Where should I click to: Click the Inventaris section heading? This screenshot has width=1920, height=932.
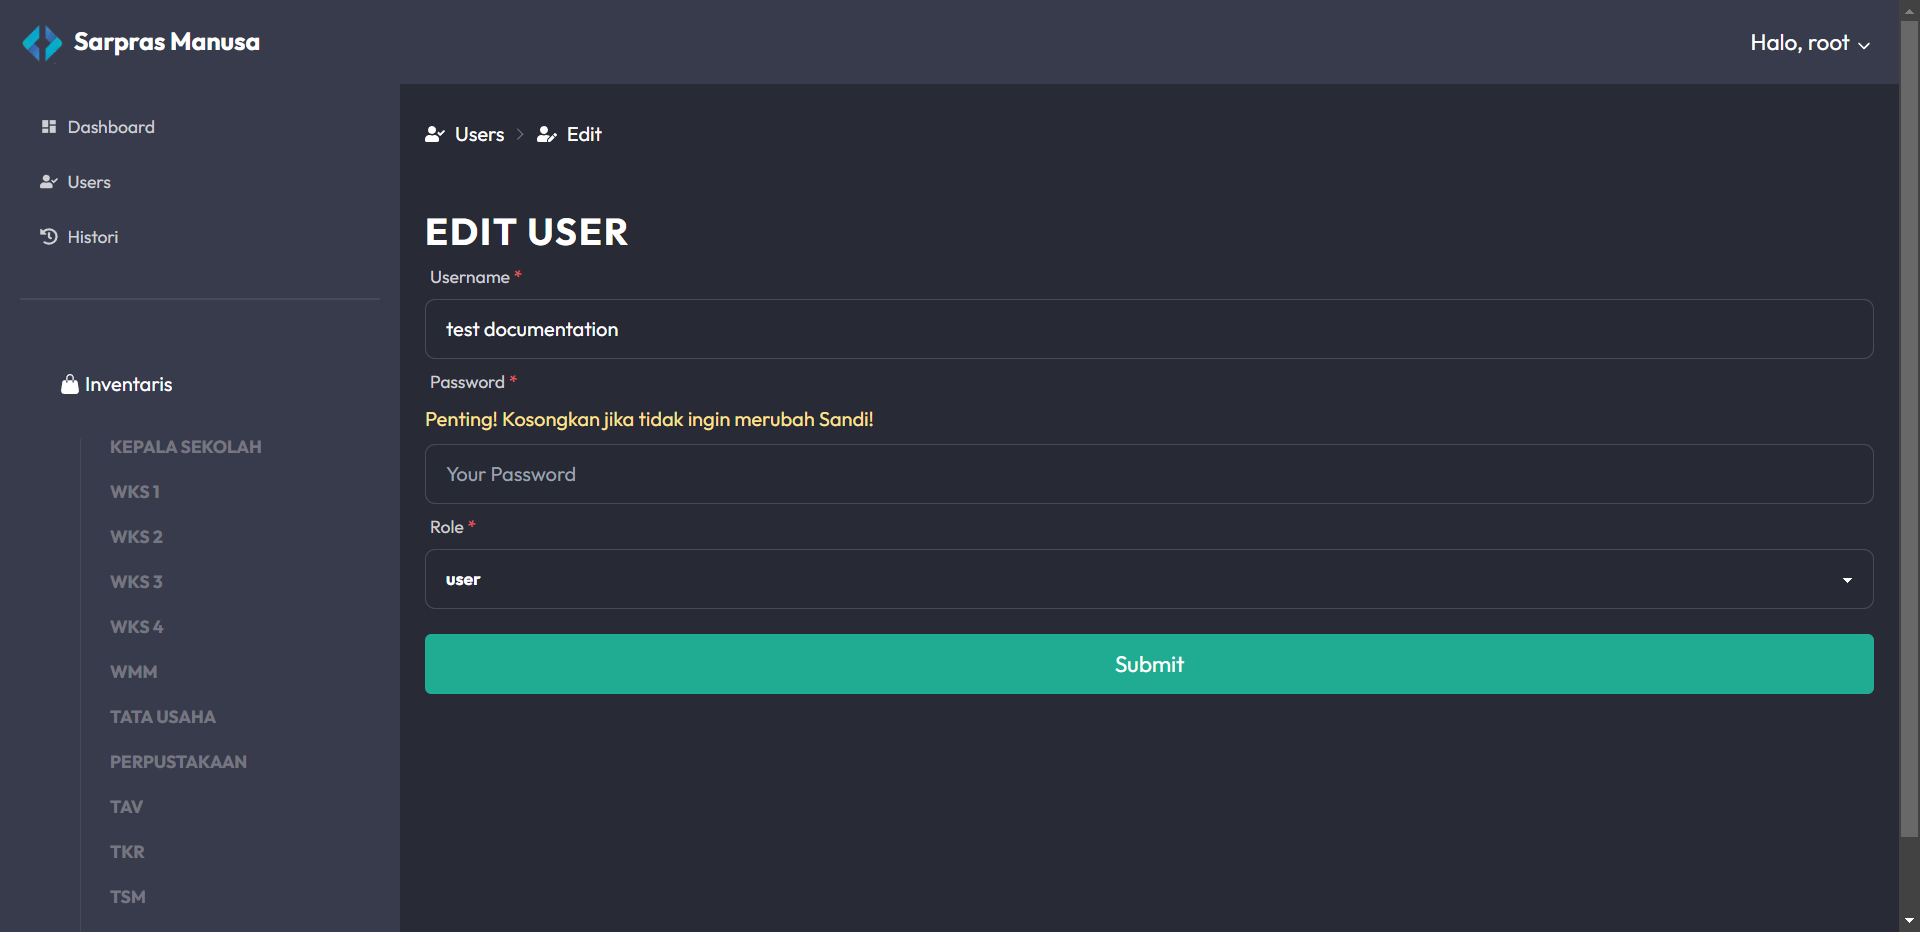(x=129, y=384)
